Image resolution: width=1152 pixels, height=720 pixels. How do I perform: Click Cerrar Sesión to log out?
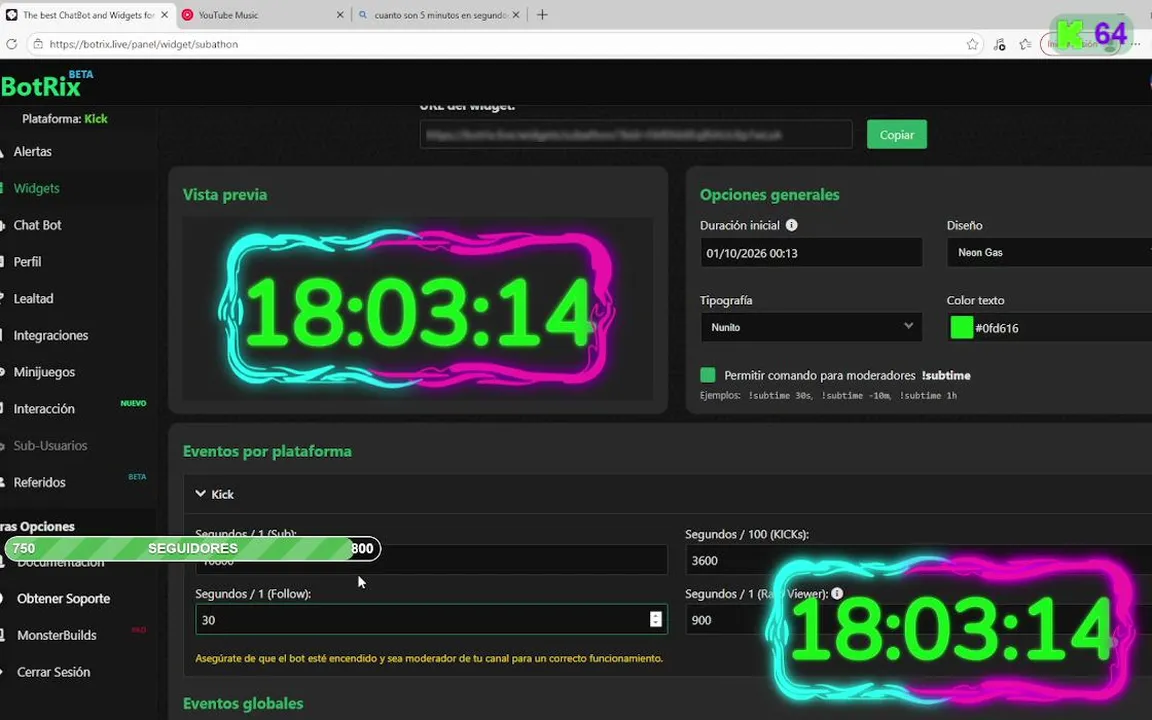pyautogui.click(x=54, y=672)
